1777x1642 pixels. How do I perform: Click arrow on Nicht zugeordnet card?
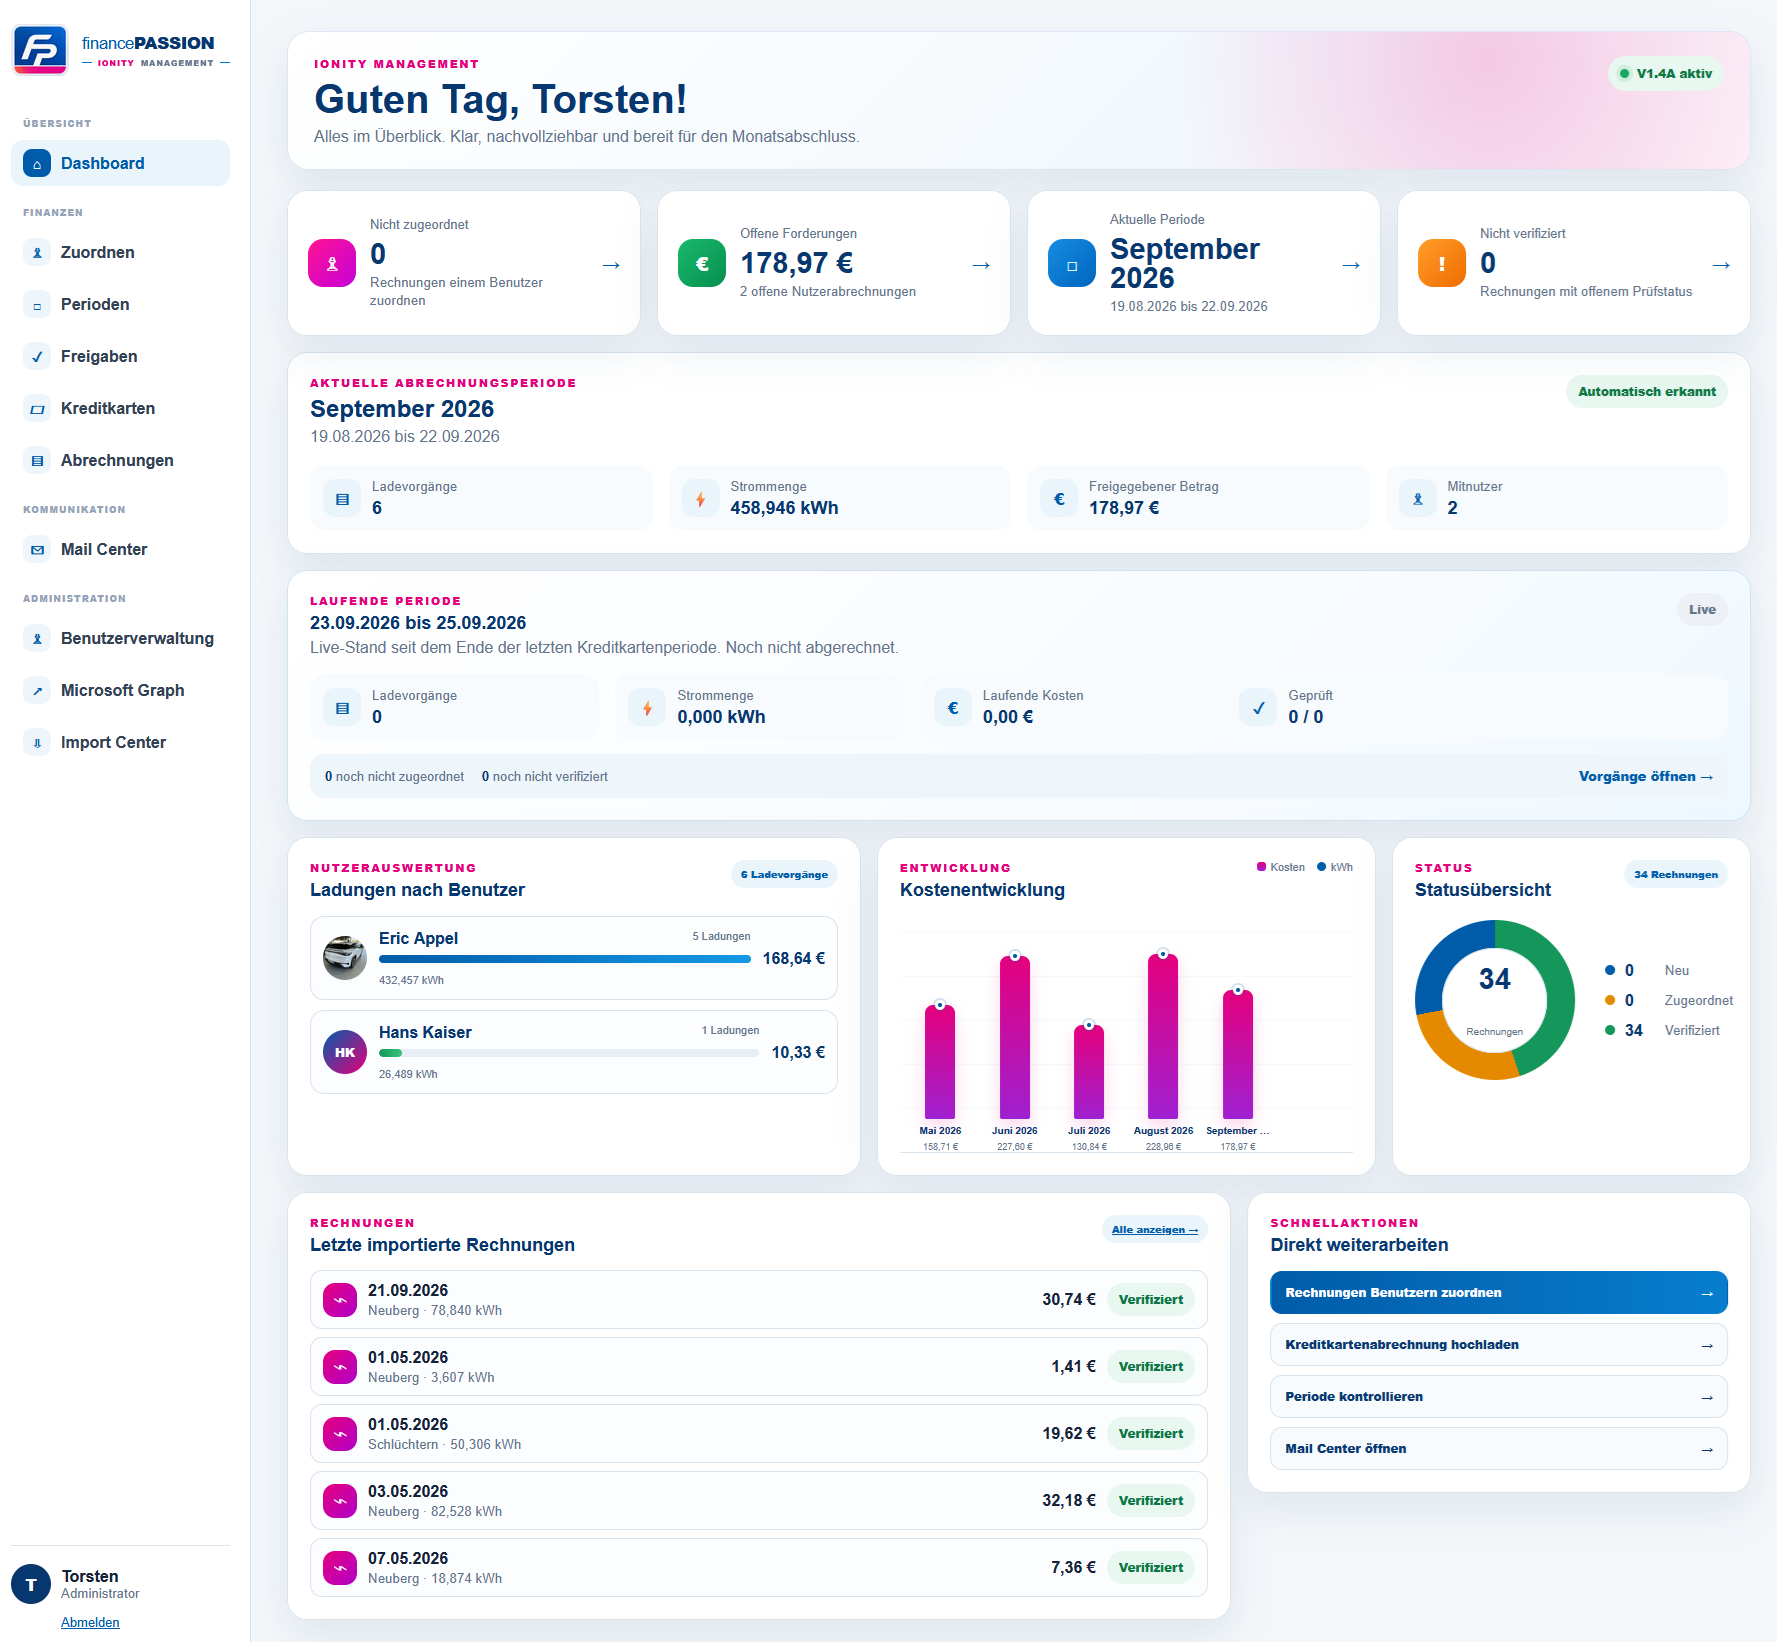(611, 265)
